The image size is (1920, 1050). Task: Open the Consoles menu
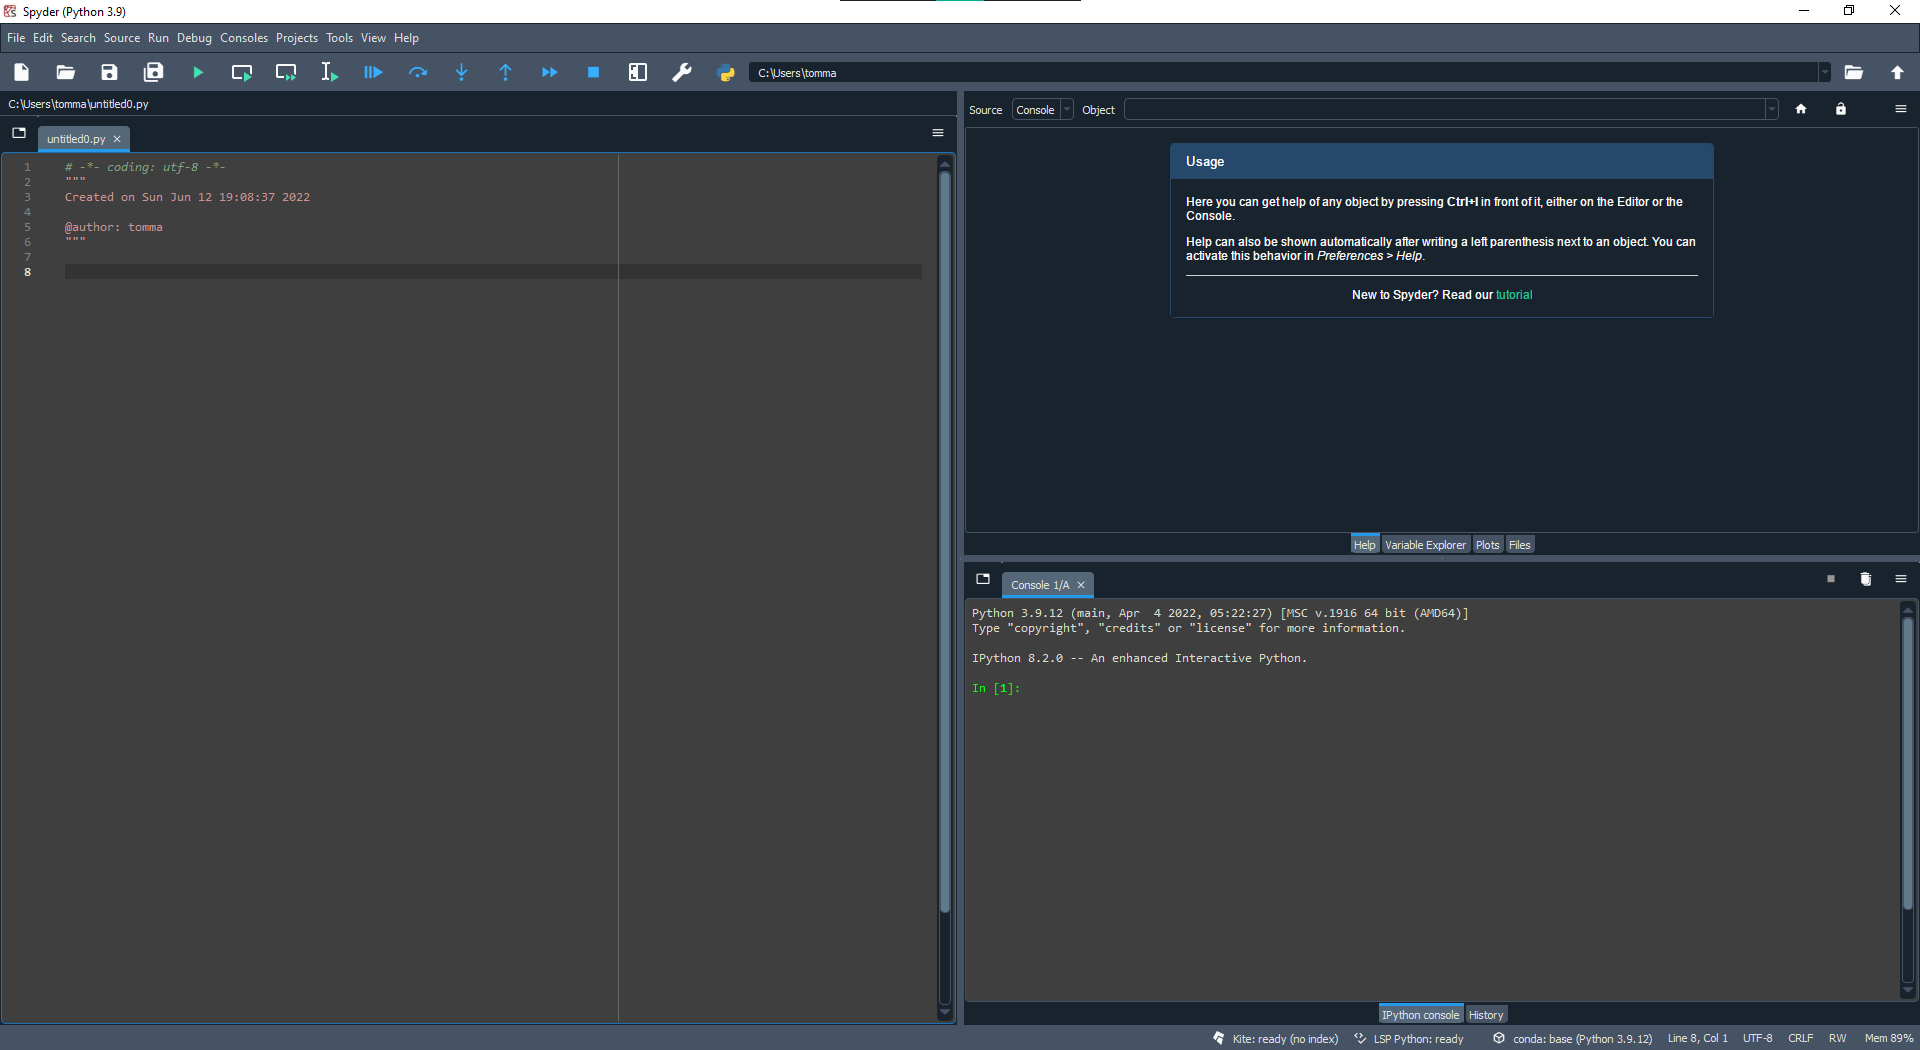[244, 38]
